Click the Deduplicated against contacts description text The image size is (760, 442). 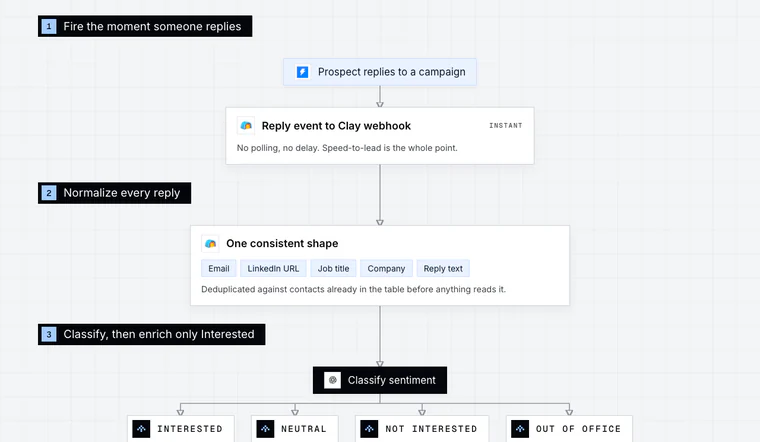pyautogui.click(x=353, y=289)
